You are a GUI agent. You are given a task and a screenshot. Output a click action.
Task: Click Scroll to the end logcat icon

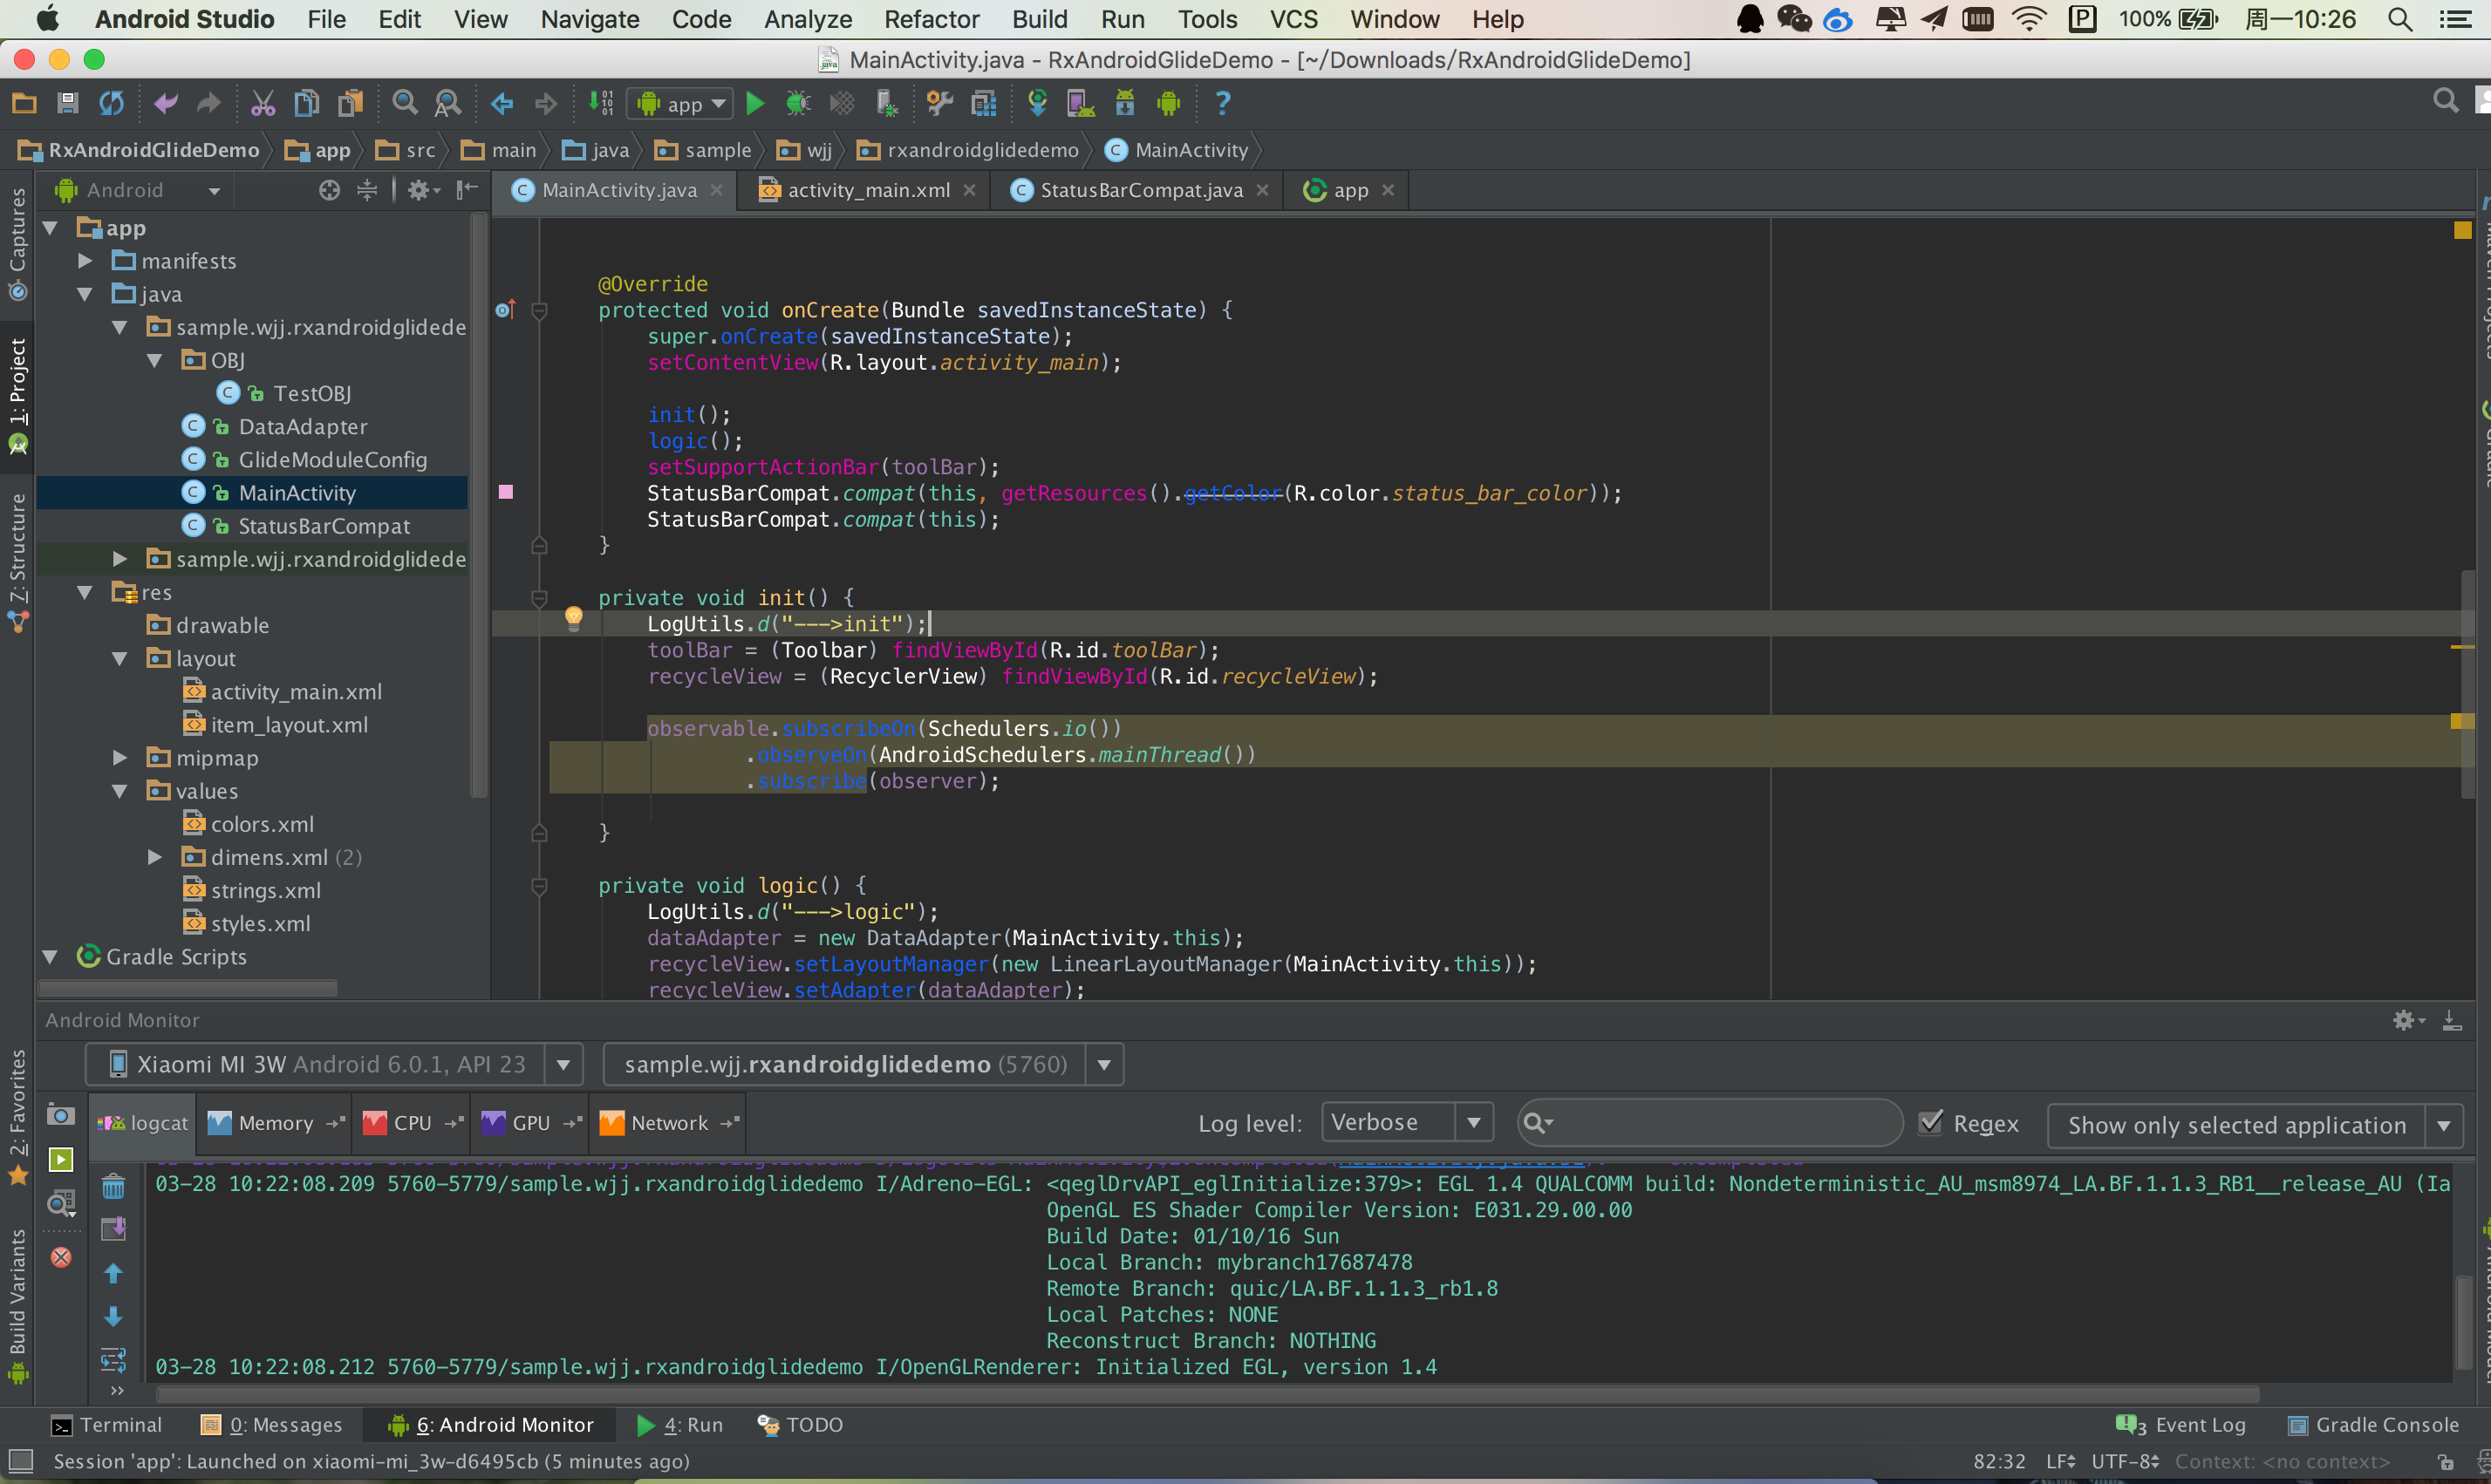coord(113,1228)
